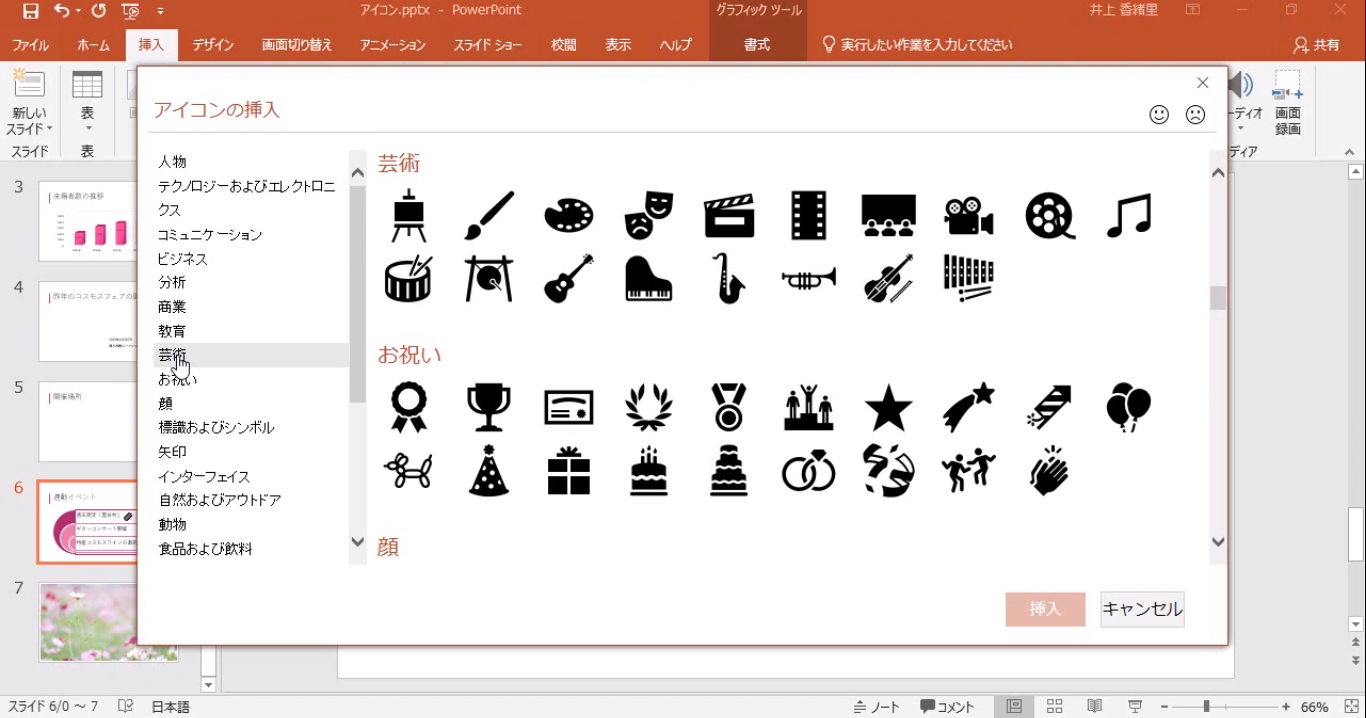Pick the clapperboard icon

pyautogui.click(x=729, y=215)
